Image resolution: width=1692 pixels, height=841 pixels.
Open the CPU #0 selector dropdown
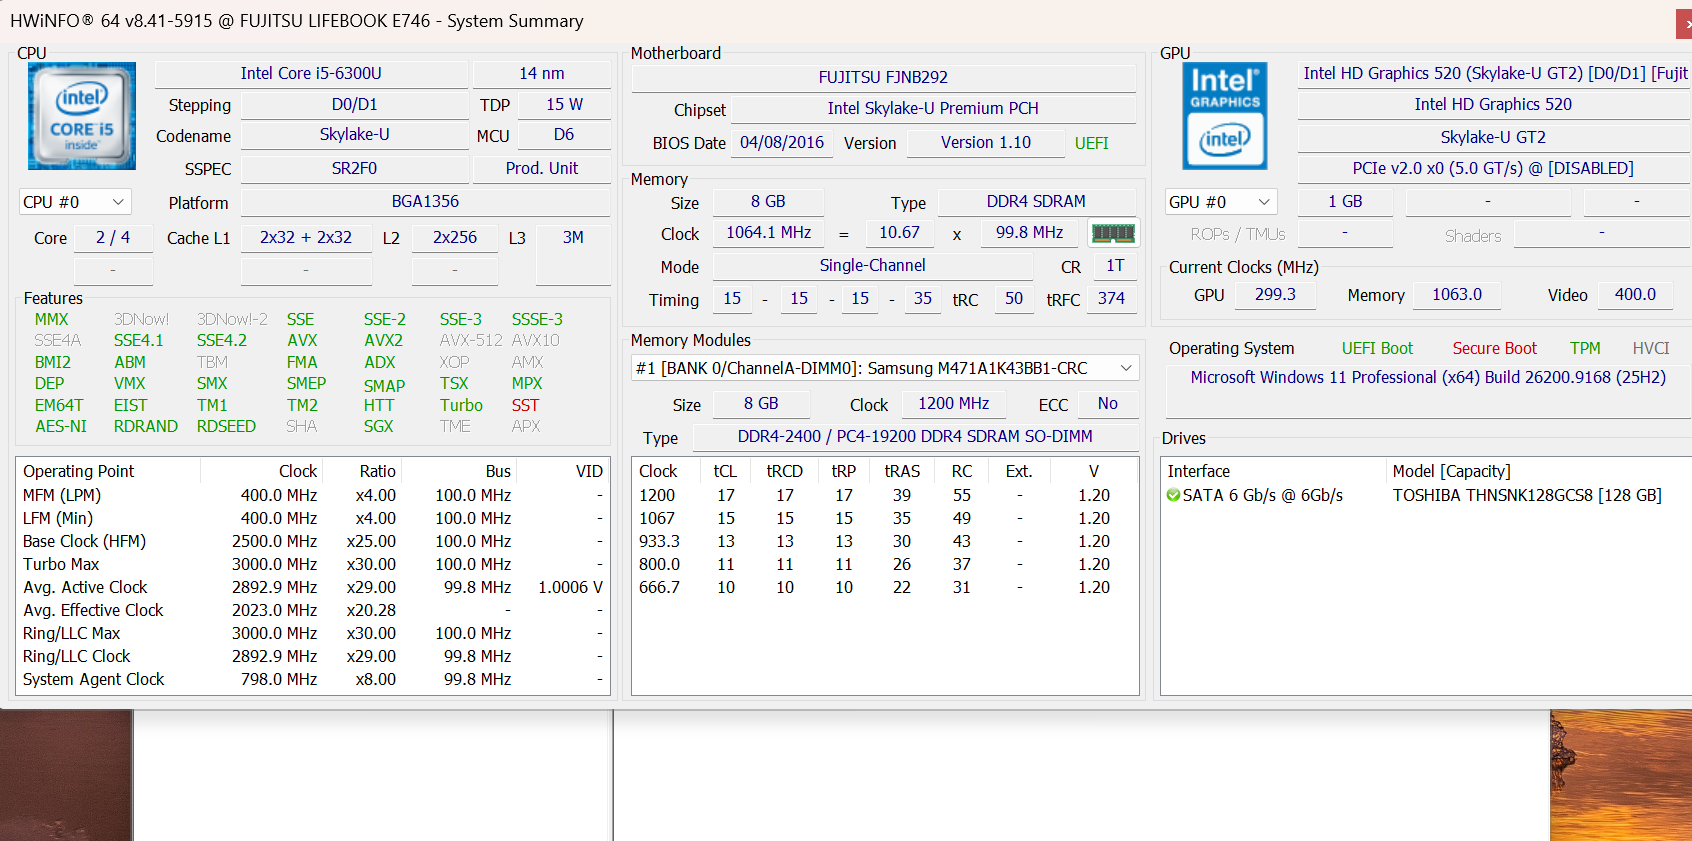pos(75,202)
